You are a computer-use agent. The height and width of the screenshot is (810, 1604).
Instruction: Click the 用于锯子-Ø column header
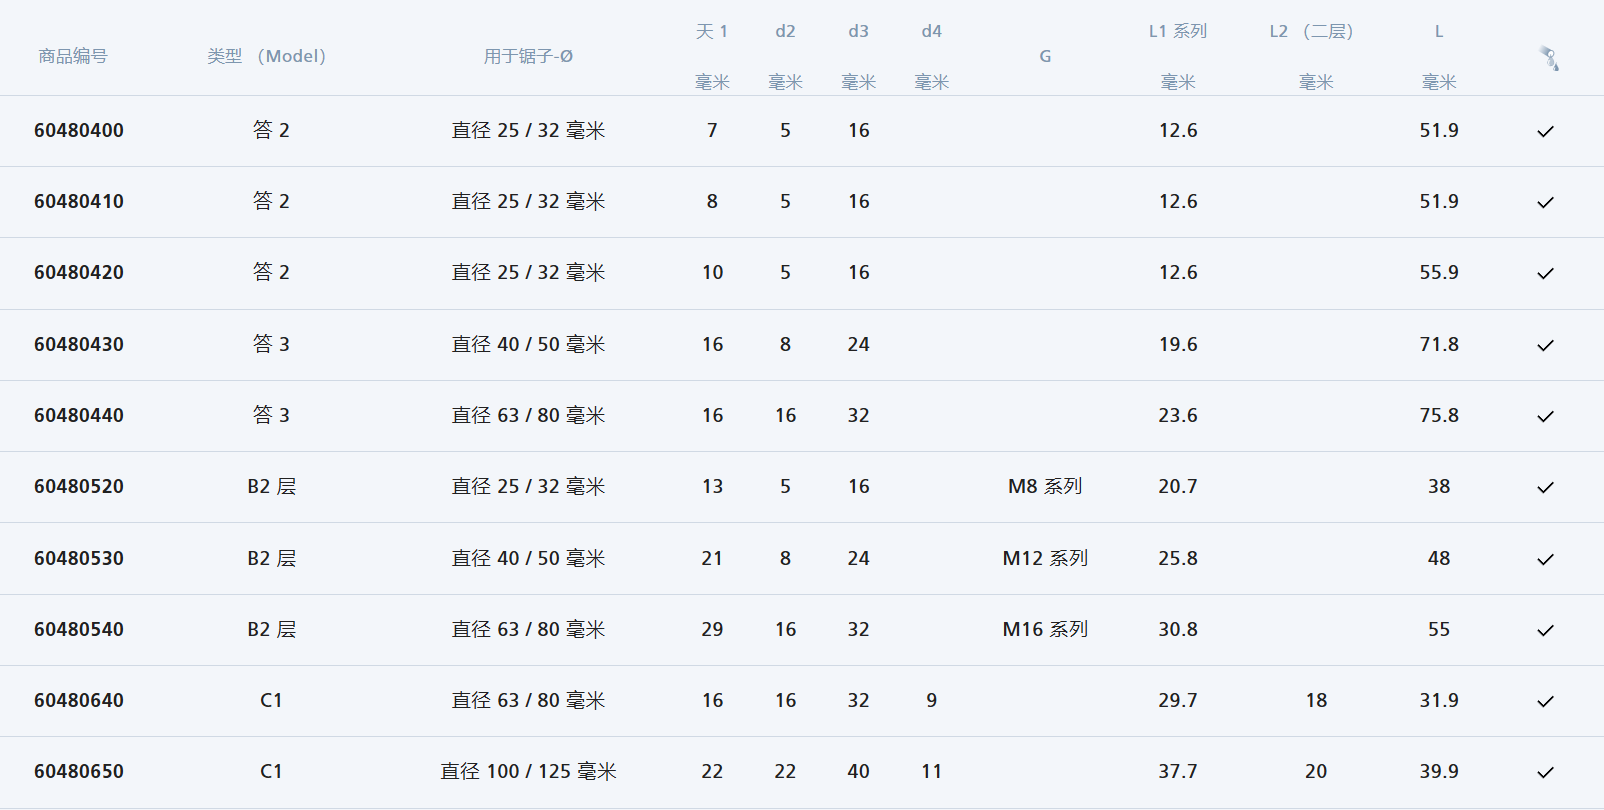(528, 56)
